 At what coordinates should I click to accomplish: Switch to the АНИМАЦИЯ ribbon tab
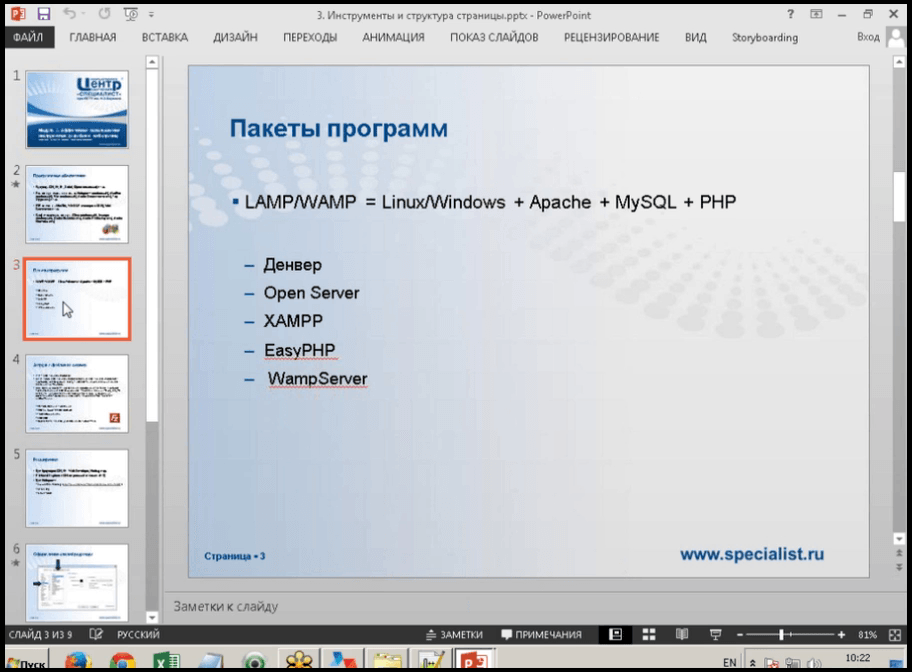393,37
